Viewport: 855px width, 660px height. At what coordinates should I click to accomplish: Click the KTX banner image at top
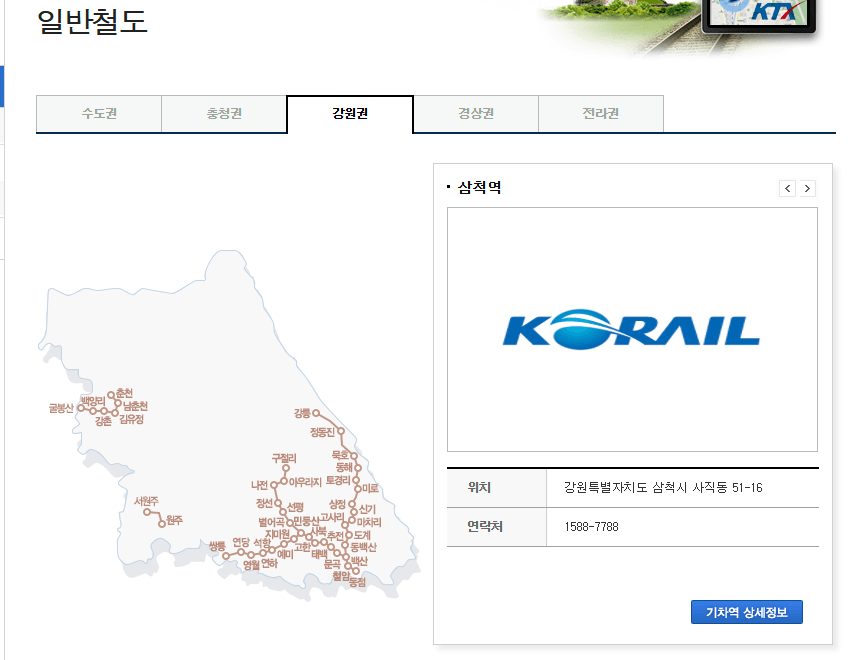coord(761,16)
